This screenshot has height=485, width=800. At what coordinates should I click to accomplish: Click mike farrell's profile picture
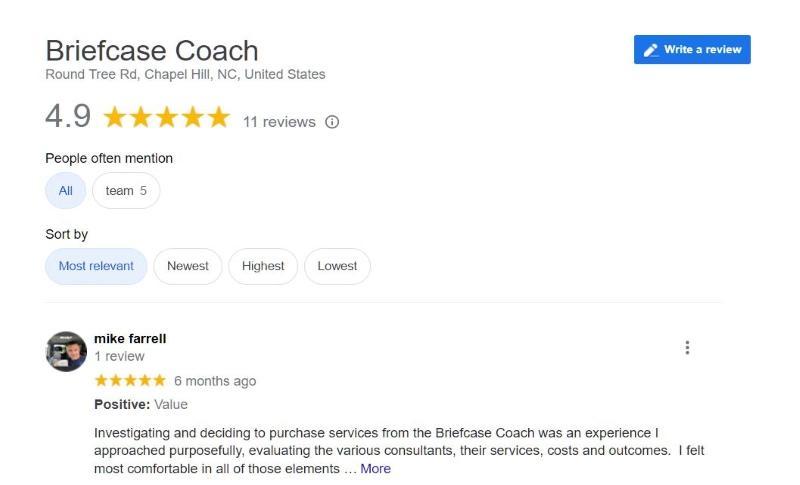pos(66,351)
